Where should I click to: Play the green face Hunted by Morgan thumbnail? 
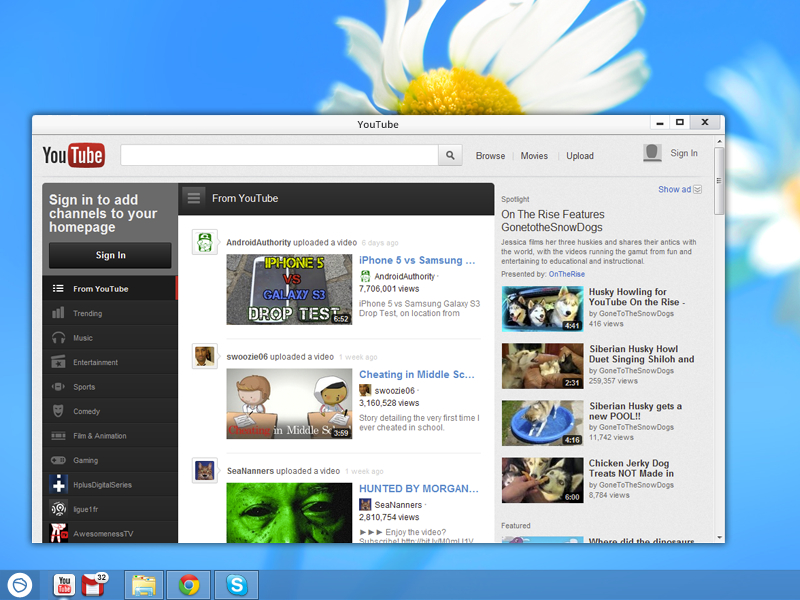click(289, 513)
